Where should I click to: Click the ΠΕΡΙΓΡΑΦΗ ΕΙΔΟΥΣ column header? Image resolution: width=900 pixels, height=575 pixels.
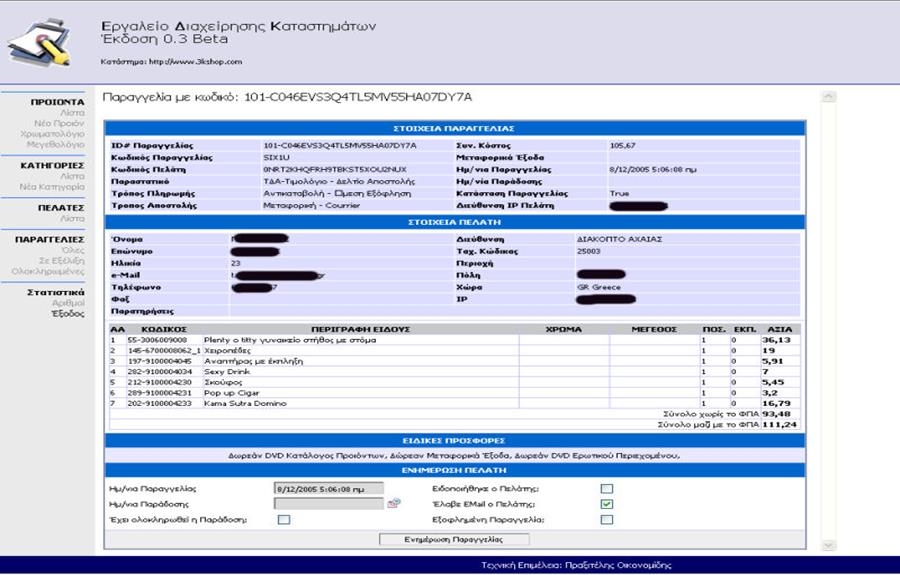[x=360, y=329]
